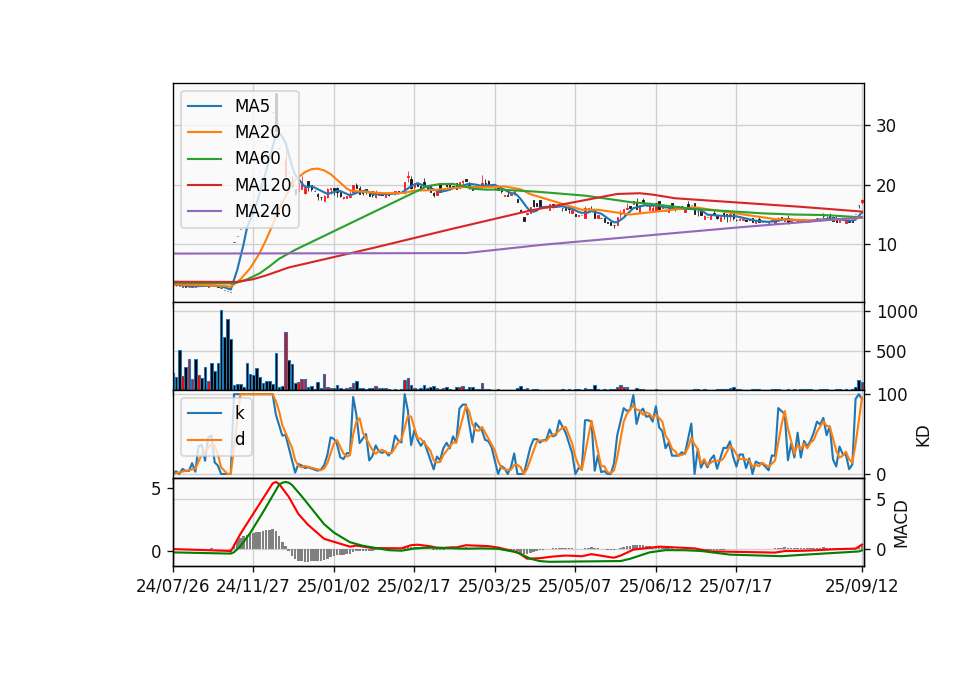Click the volume axis value 500

[891, 352]
